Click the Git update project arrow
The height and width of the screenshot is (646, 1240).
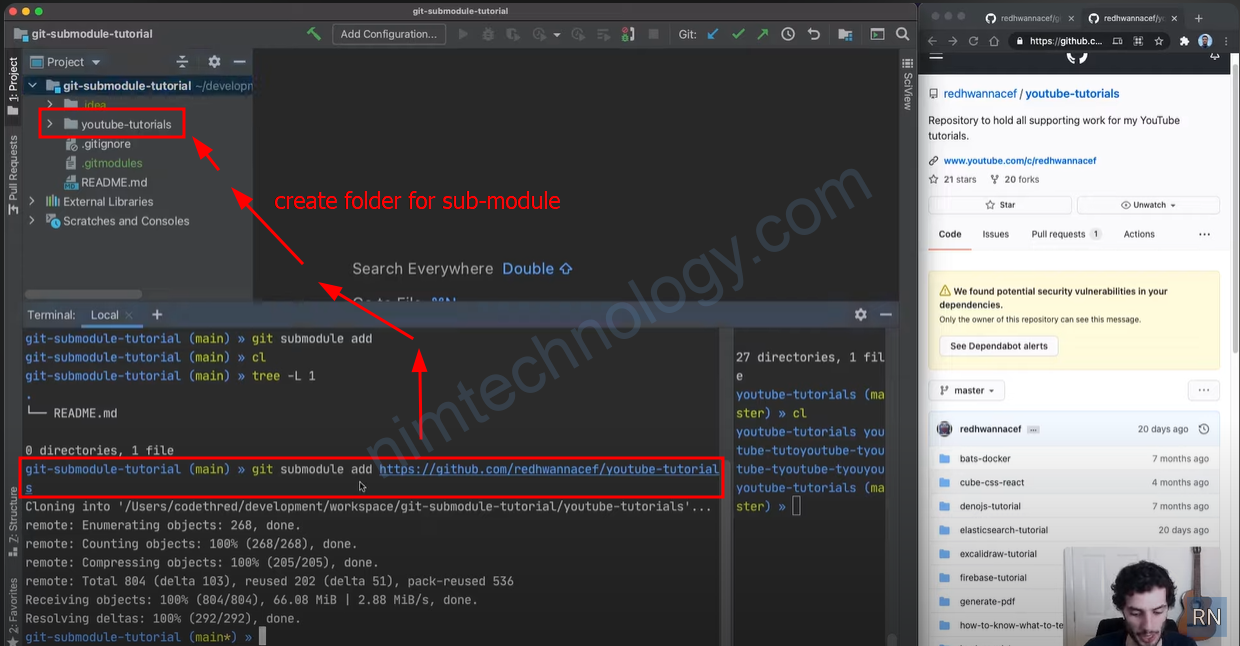click(x=713, y=34)
